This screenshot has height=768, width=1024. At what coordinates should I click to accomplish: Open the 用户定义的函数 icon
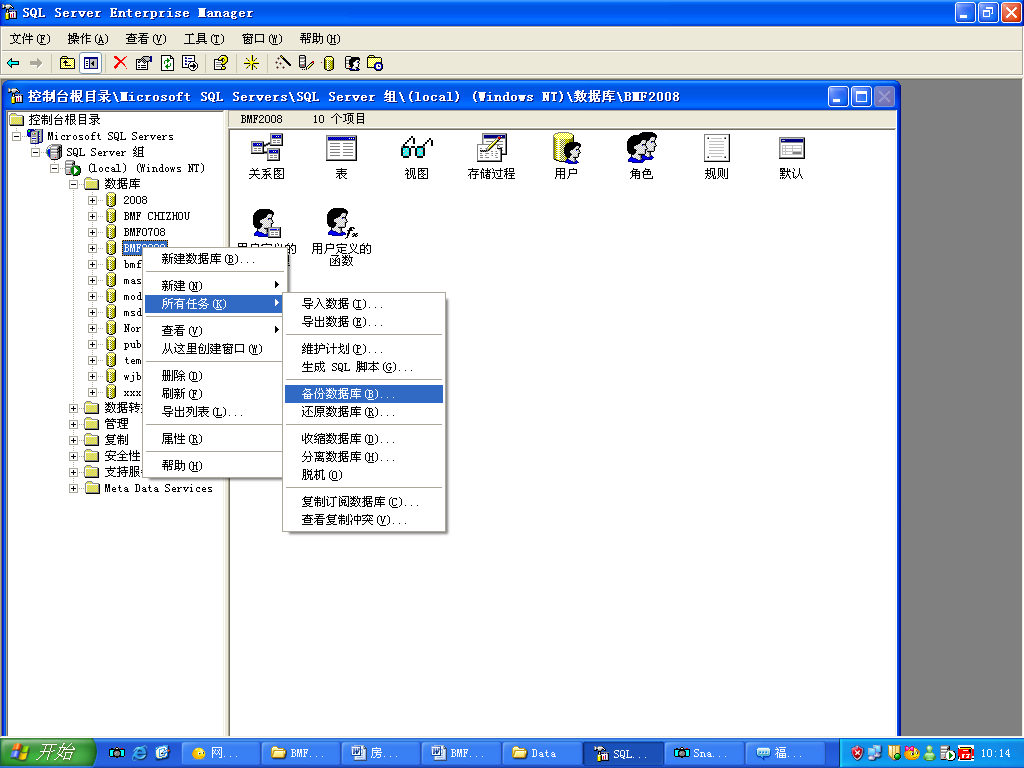point(342,237)
